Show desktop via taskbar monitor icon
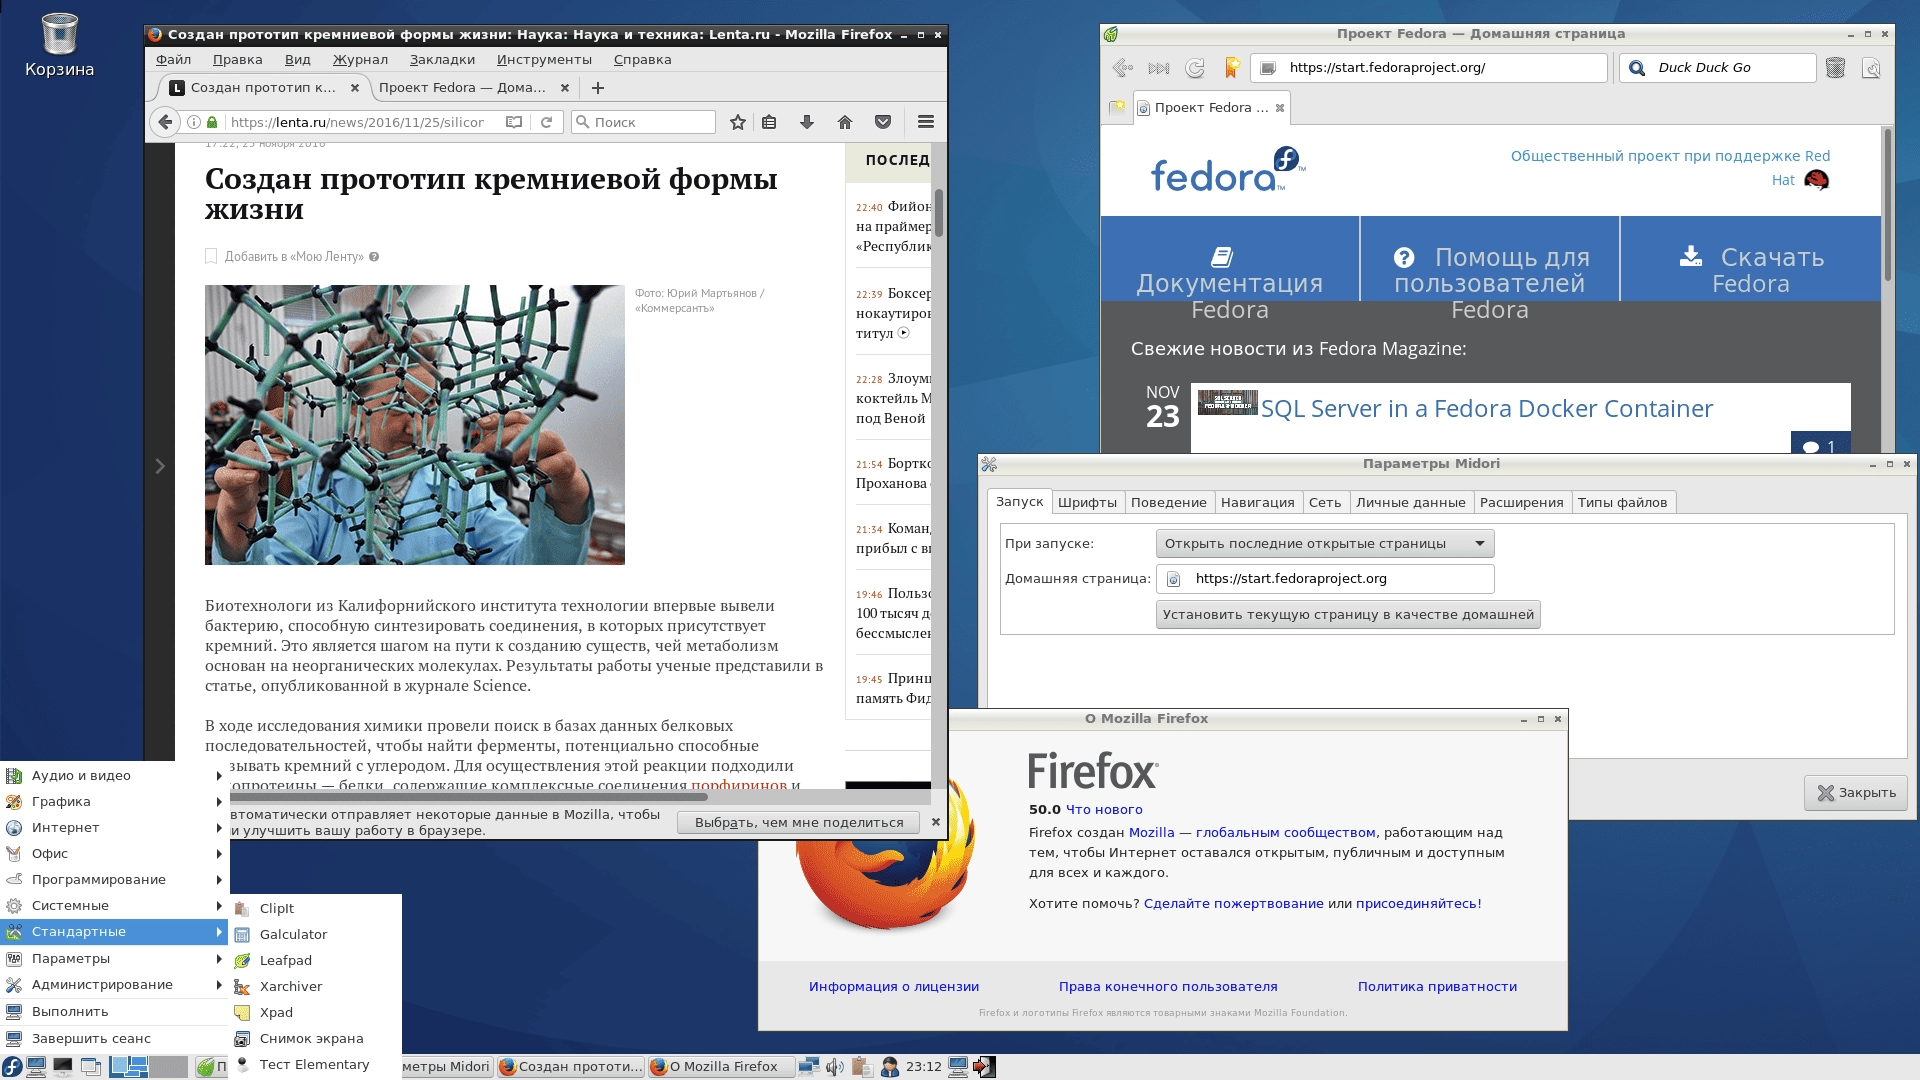This screenshot has width=1920, height=1080. (36, 1067)
